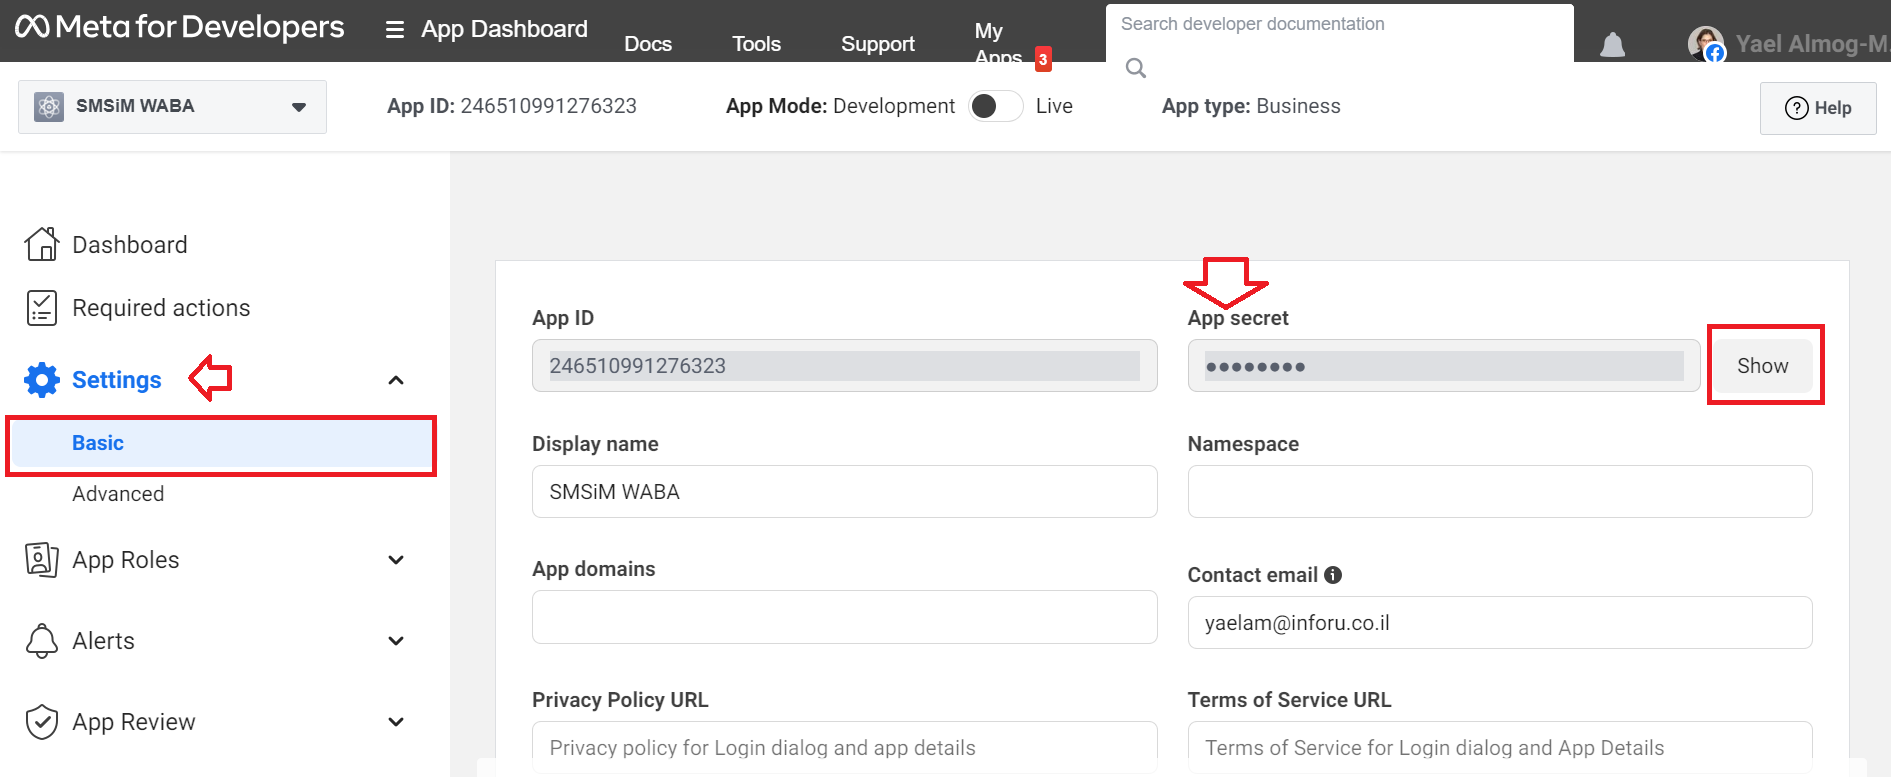
Task: Click the Contact email field
Action: (1500, 623)
